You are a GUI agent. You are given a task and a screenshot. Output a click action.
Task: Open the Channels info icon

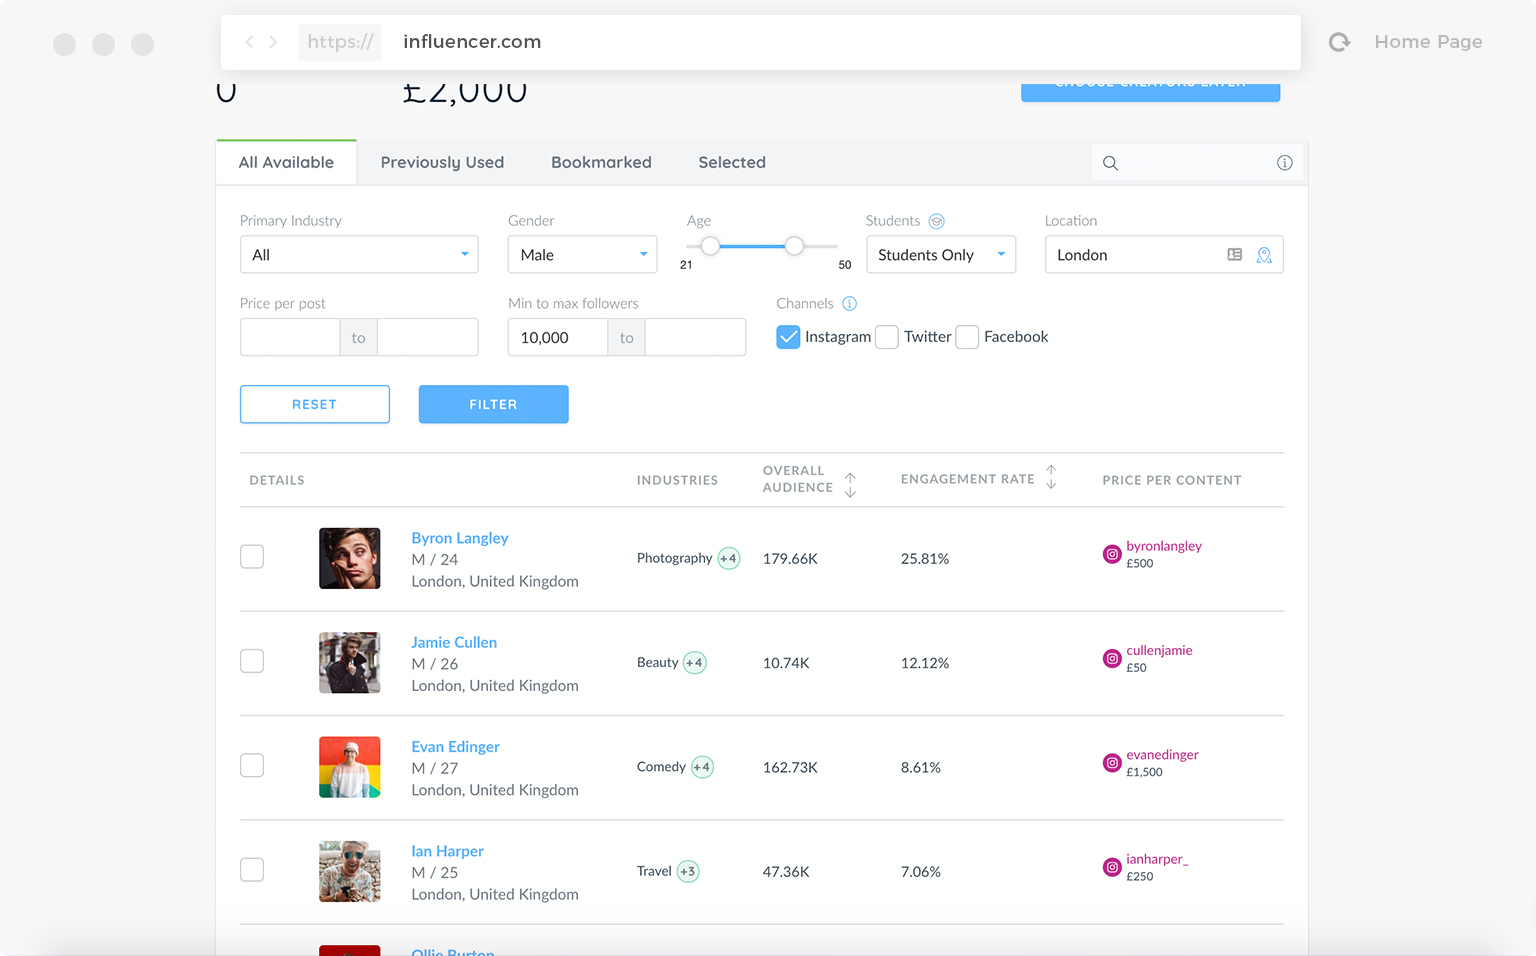pos(849,304)
